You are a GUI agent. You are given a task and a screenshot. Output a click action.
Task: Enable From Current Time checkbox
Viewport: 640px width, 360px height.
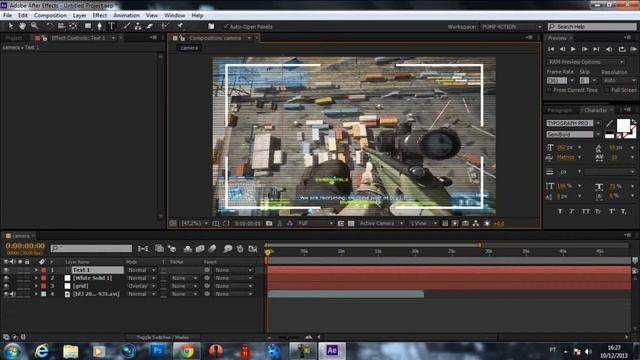549,90
